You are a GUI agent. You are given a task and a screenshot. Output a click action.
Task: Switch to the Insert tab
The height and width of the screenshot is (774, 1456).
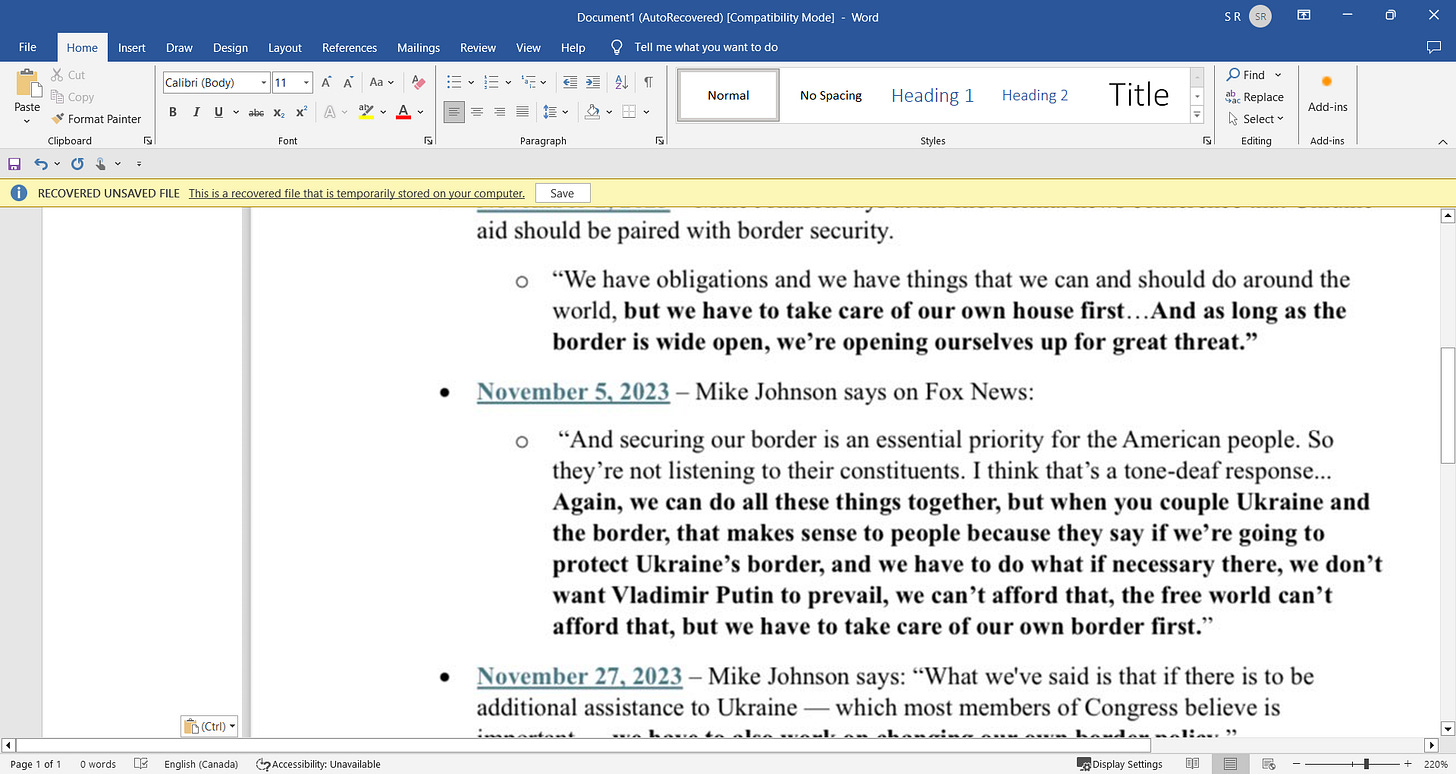132,48
